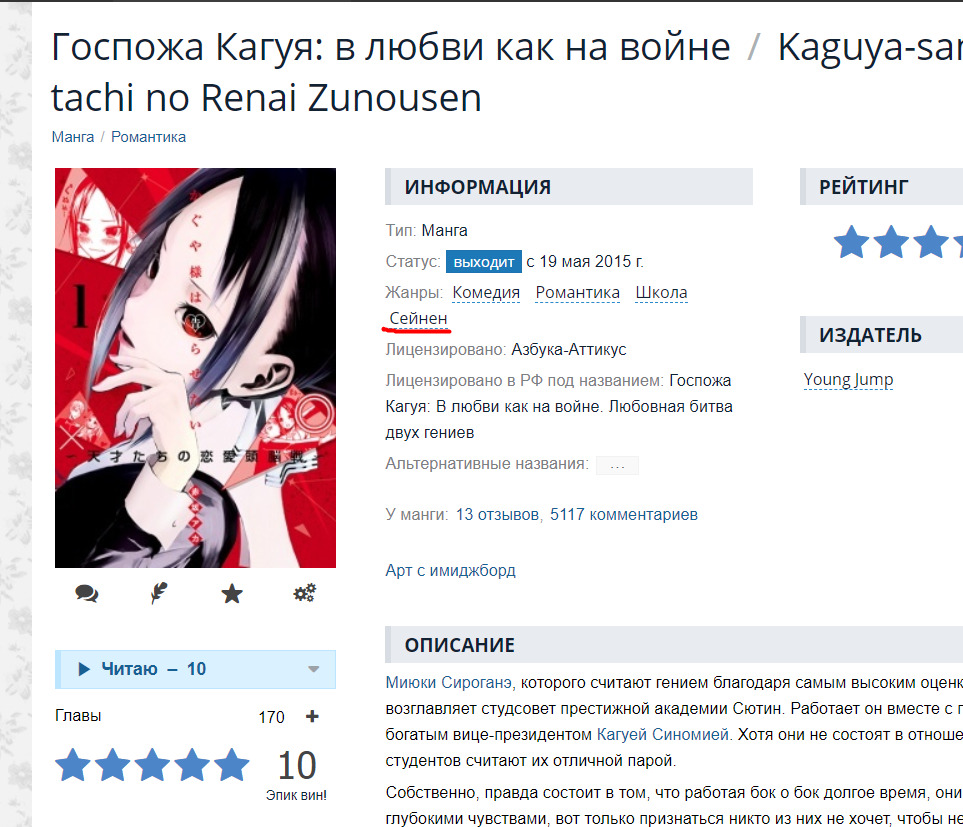
Task: Open the gears settings icon below cover
Action: (x=305, y=593)
